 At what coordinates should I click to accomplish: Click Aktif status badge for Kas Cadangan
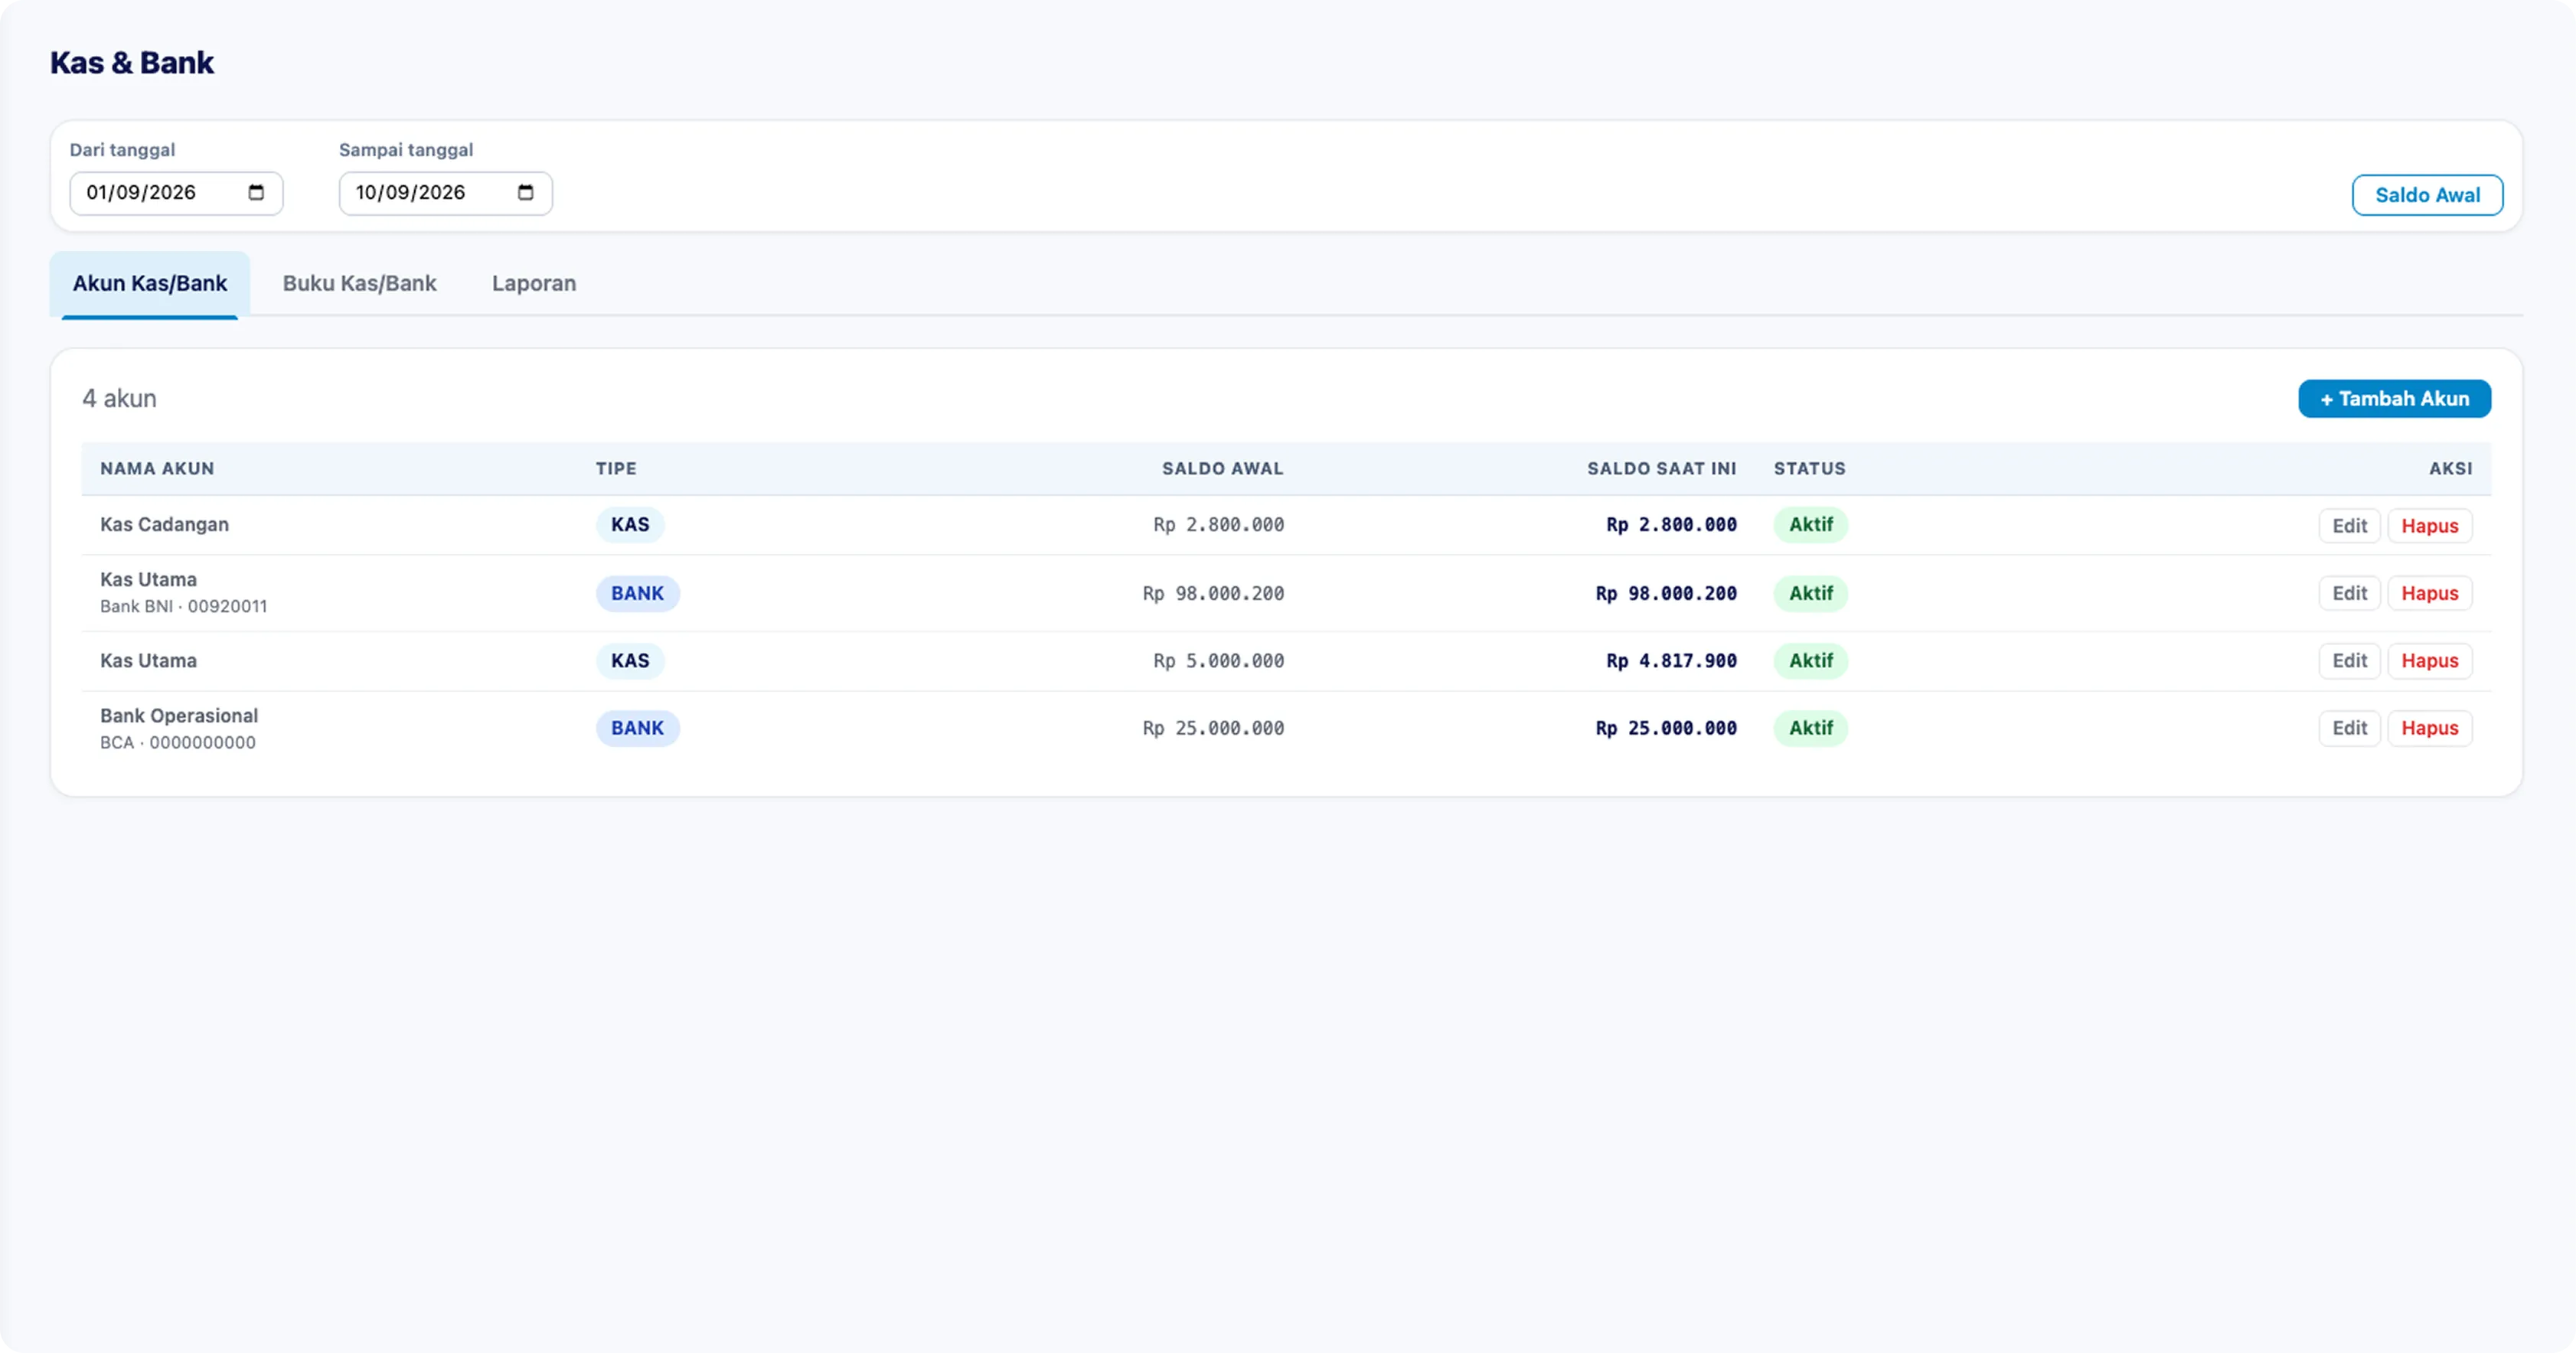(x=1810, y=525)
